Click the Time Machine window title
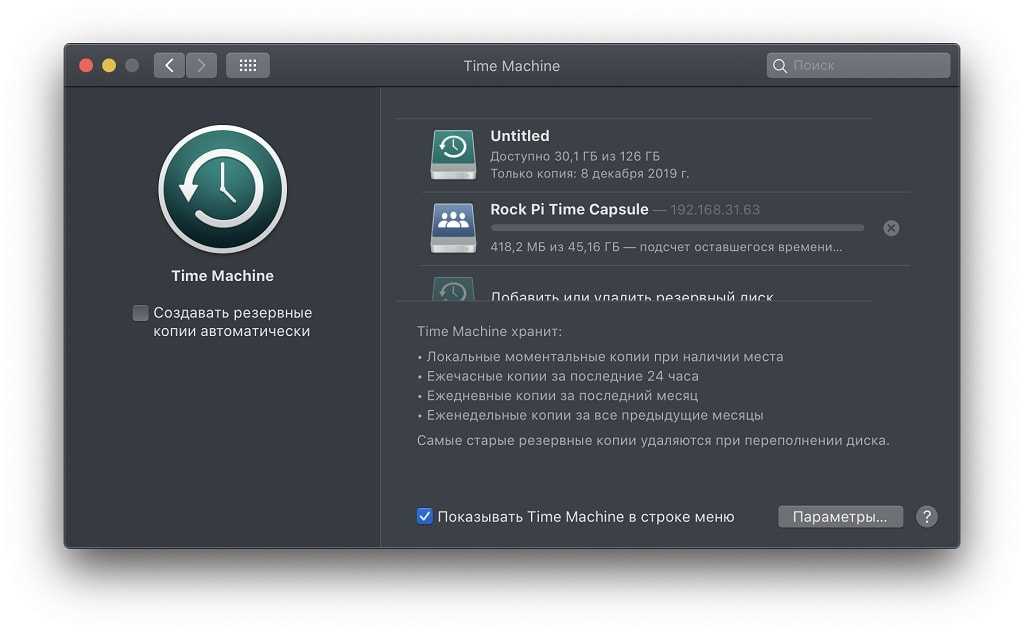This screenshot has height=633, width=1024. coord(511,66)
